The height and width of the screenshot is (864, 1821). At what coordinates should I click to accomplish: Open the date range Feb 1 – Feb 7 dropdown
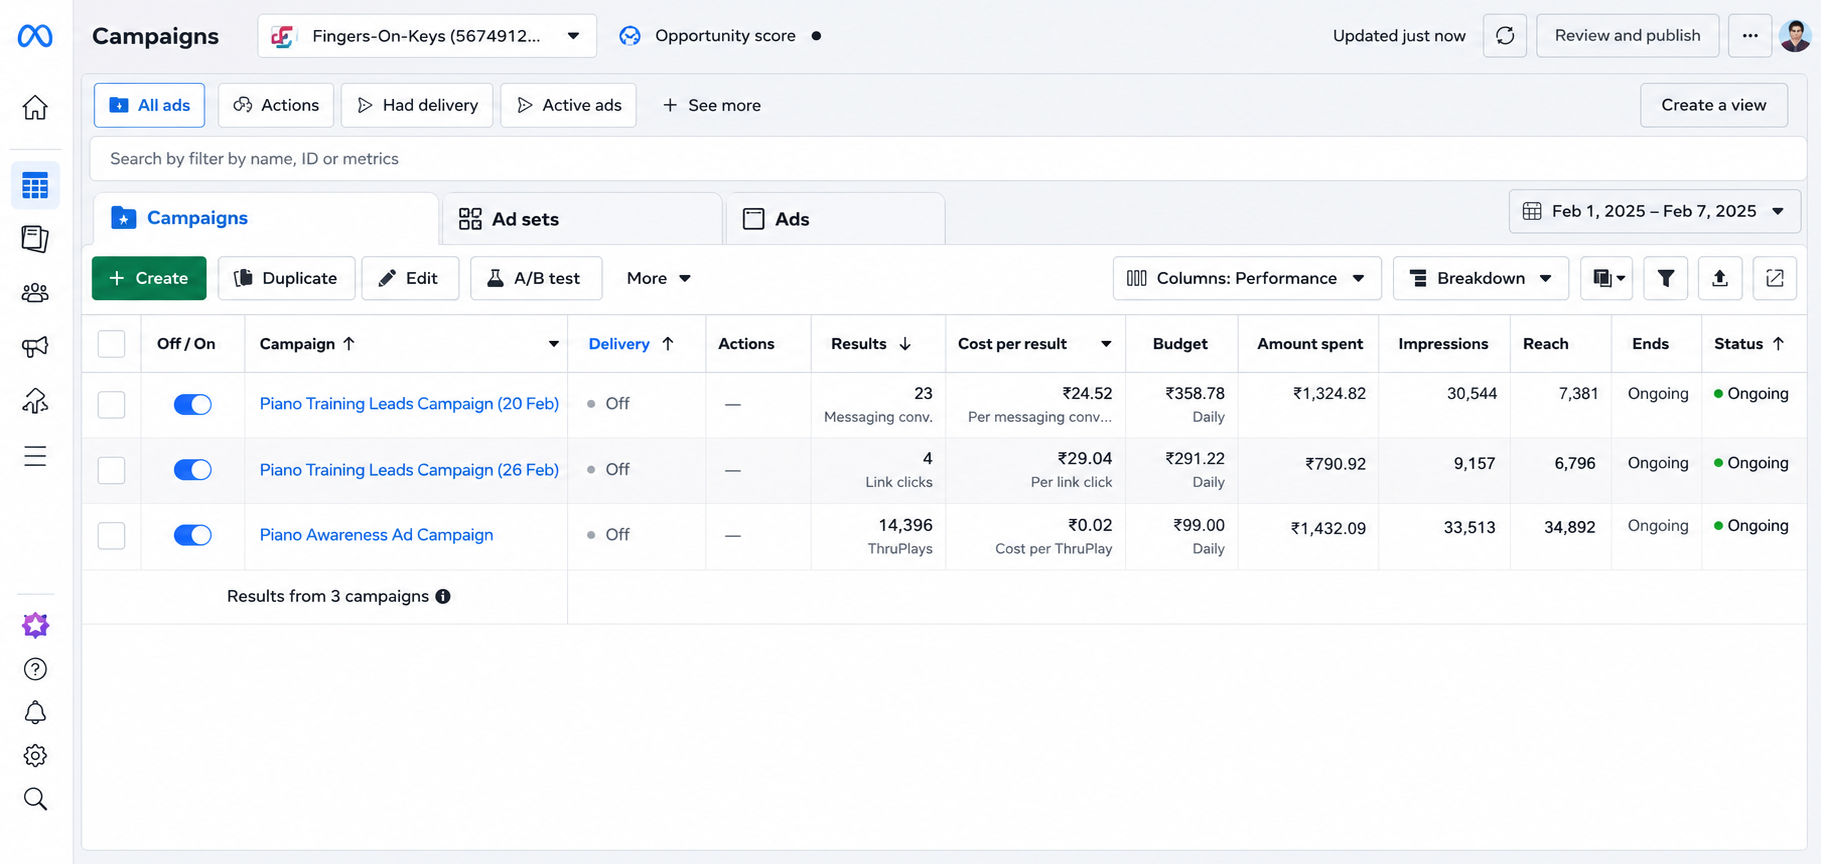tap(1654, 211)
